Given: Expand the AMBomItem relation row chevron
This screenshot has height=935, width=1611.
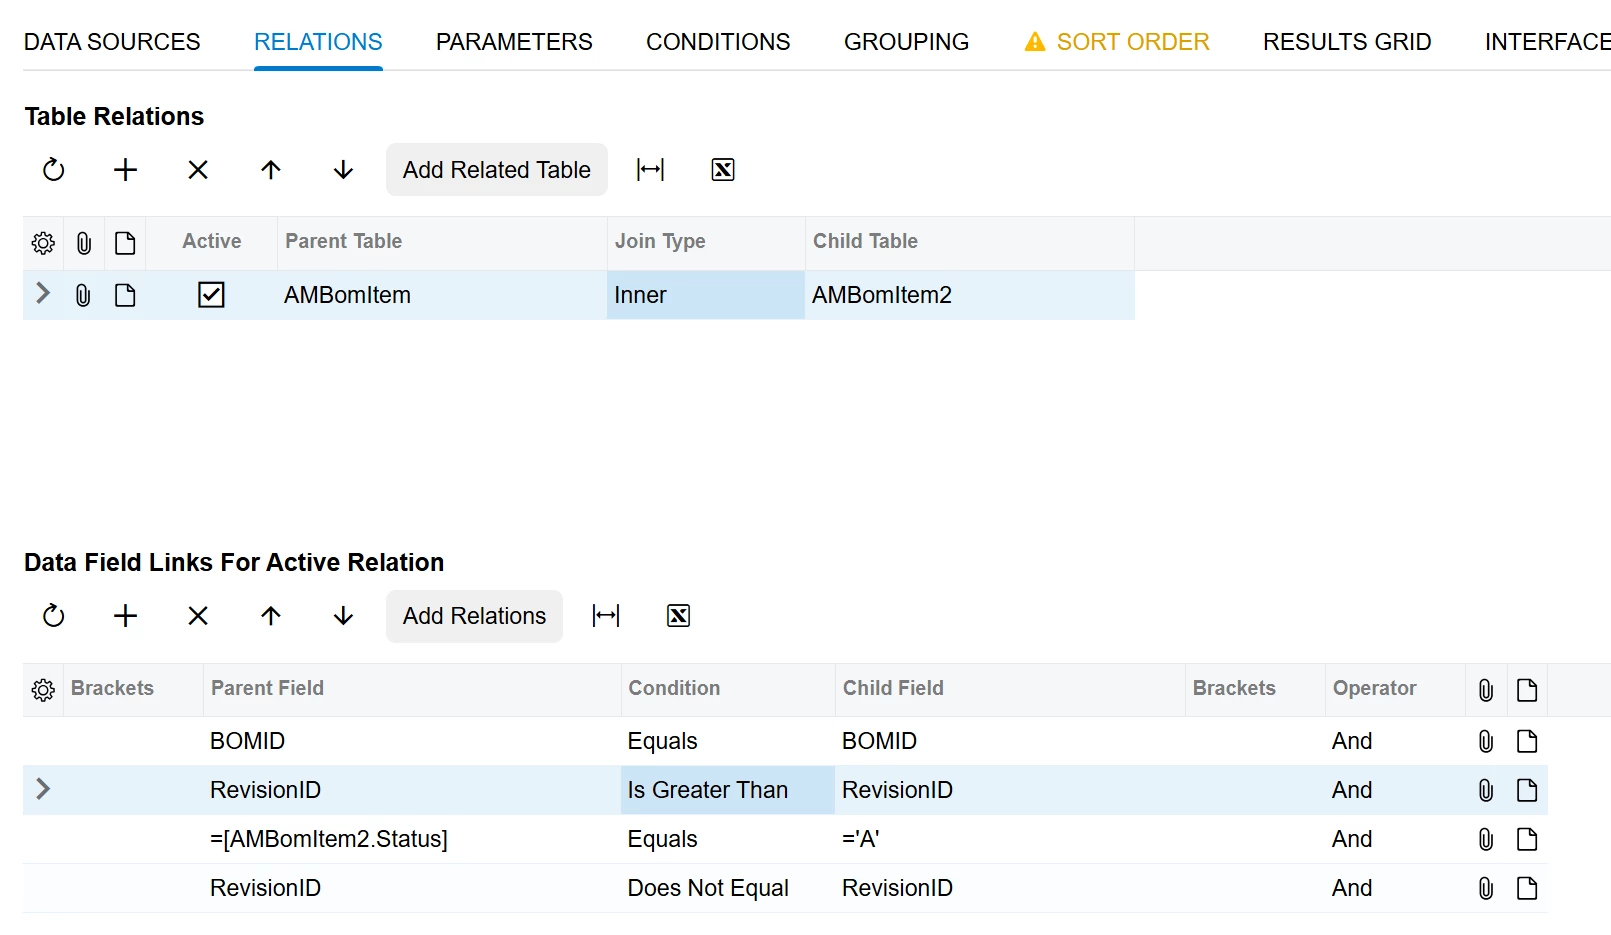Looking at the screenshot, I should tap(43, 294).
